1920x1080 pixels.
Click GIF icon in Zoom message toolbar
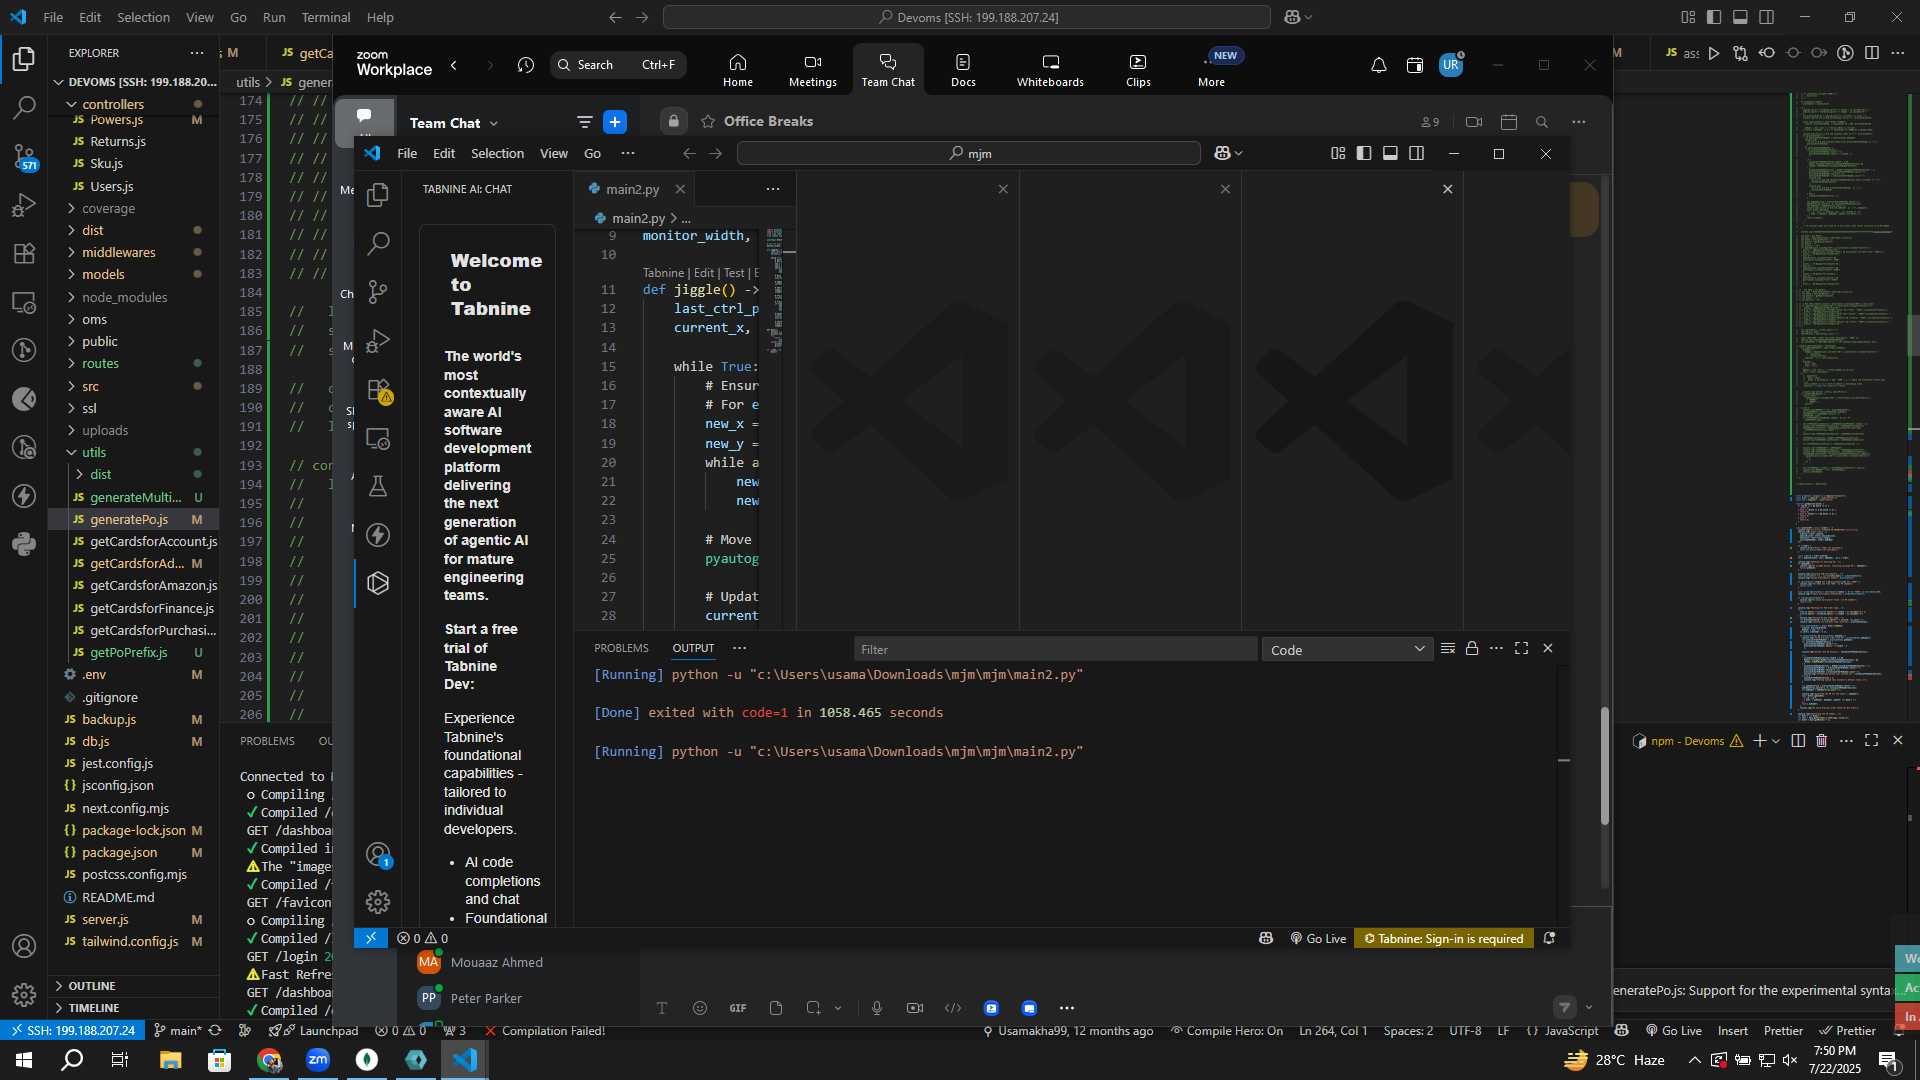738,1008
